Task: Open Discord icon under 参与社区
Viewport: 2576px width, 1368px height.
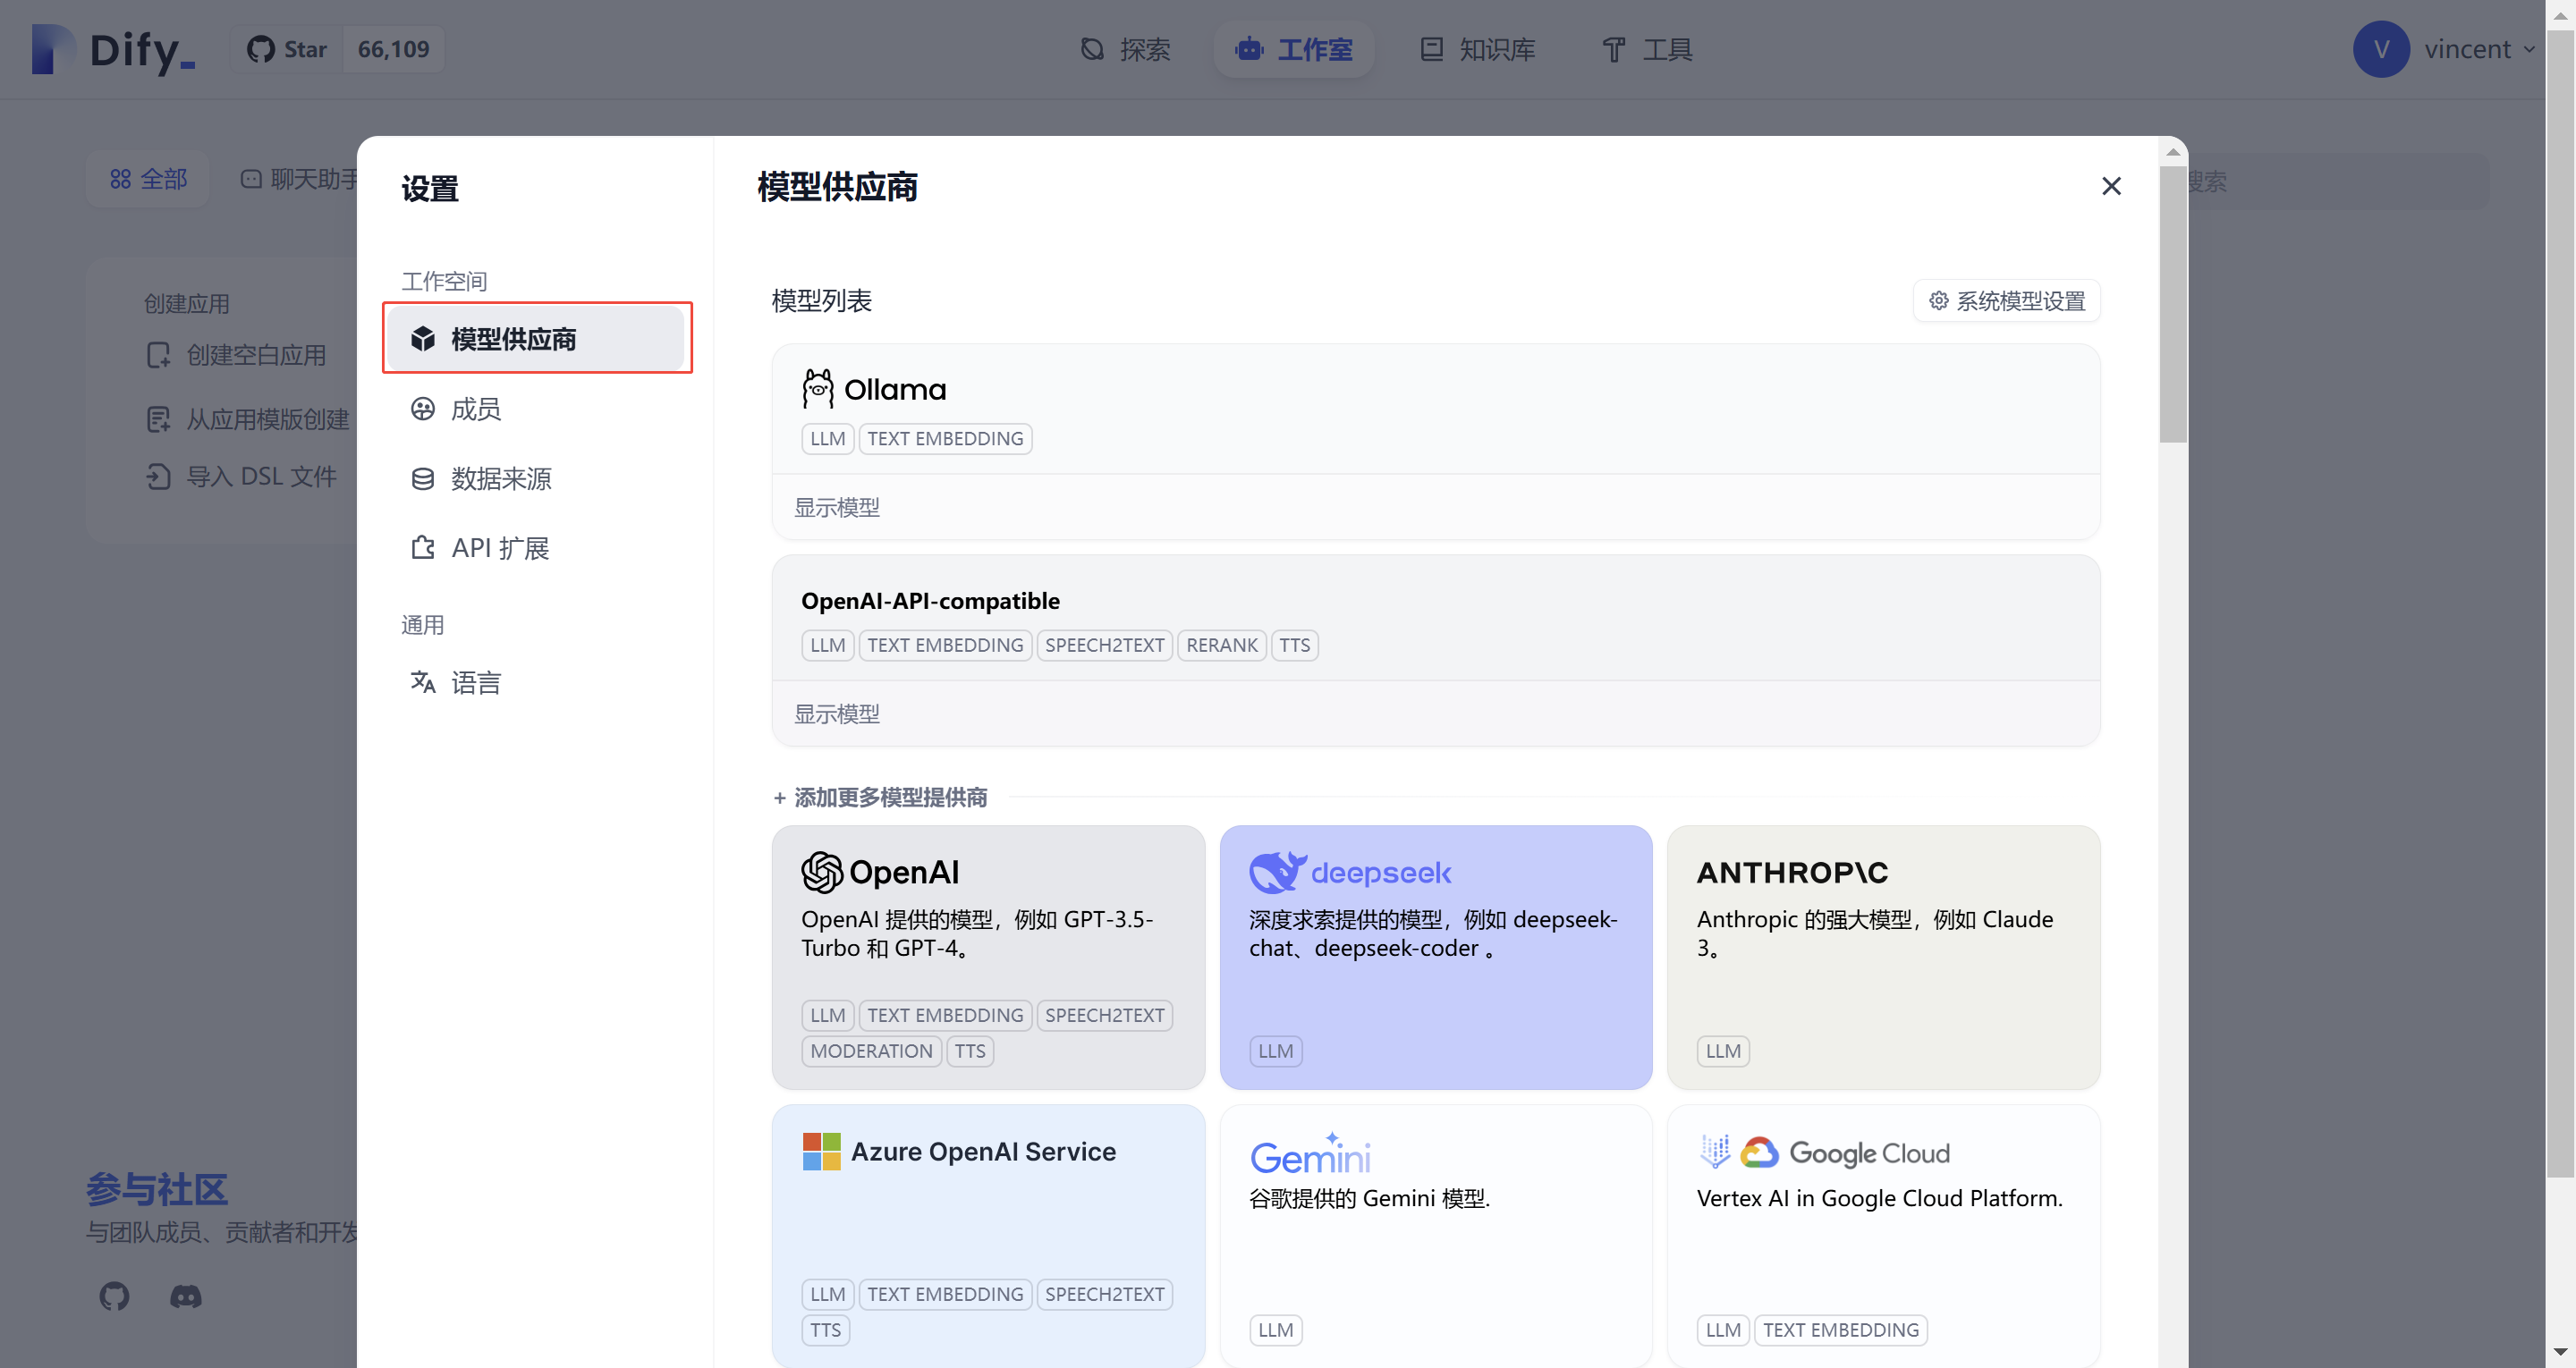Action: (185, 1296)
